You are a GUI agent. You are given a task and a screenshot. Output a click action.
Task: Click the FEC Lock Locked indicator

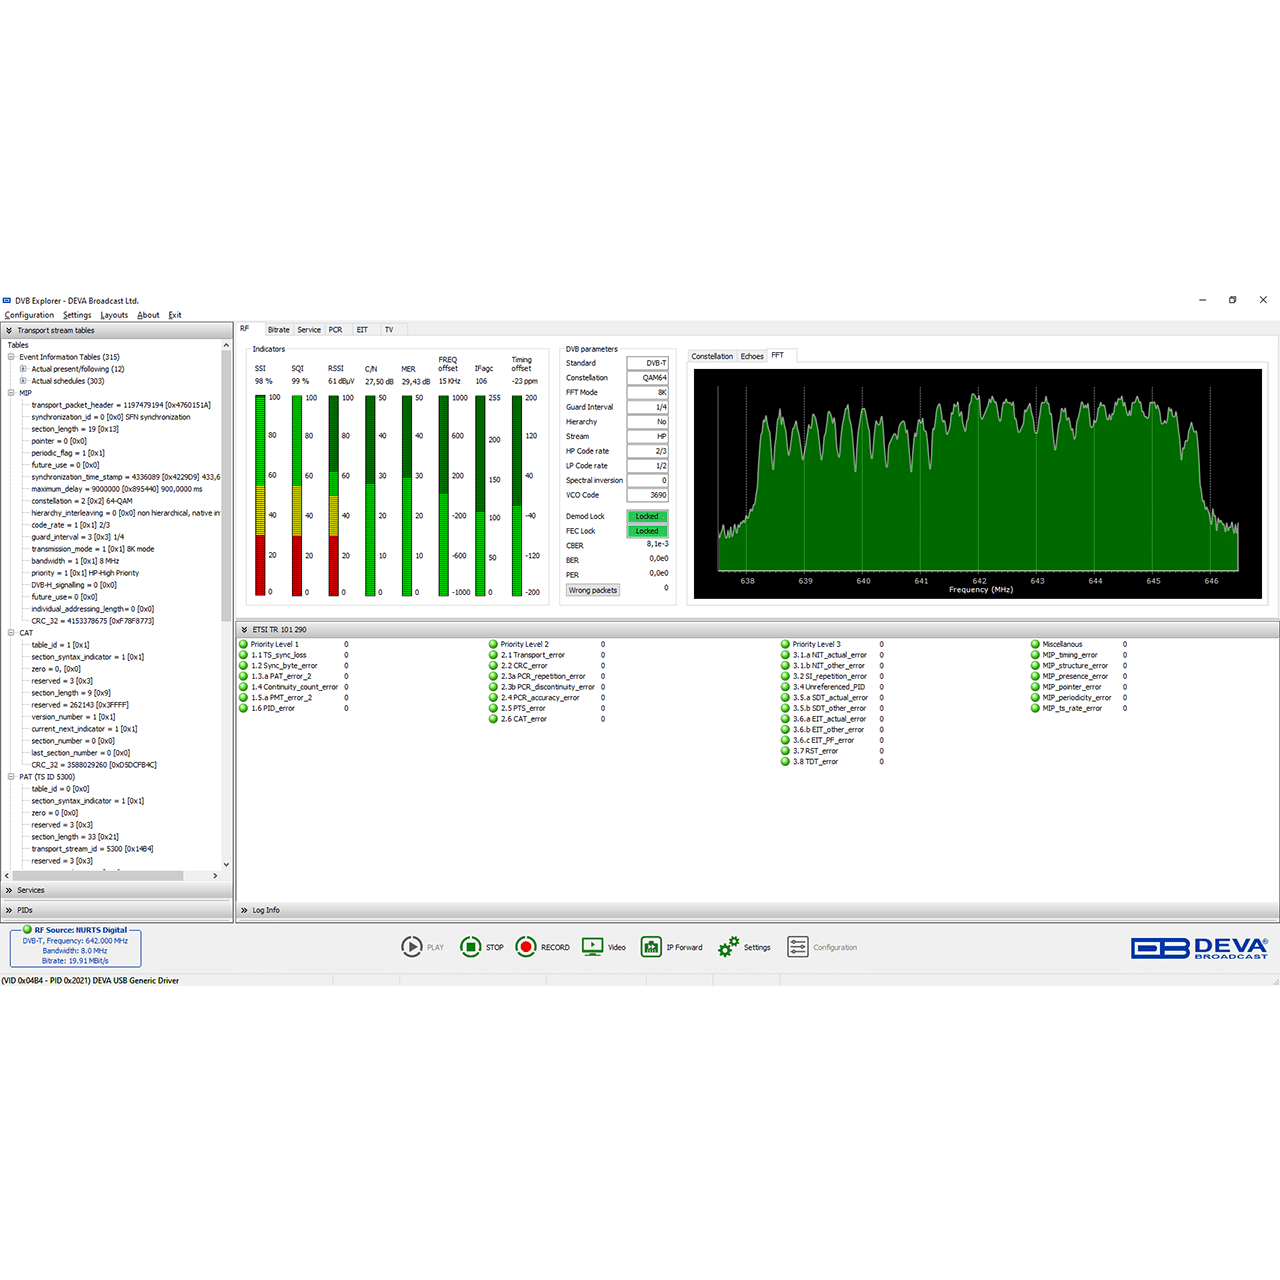tap(647, 531)
